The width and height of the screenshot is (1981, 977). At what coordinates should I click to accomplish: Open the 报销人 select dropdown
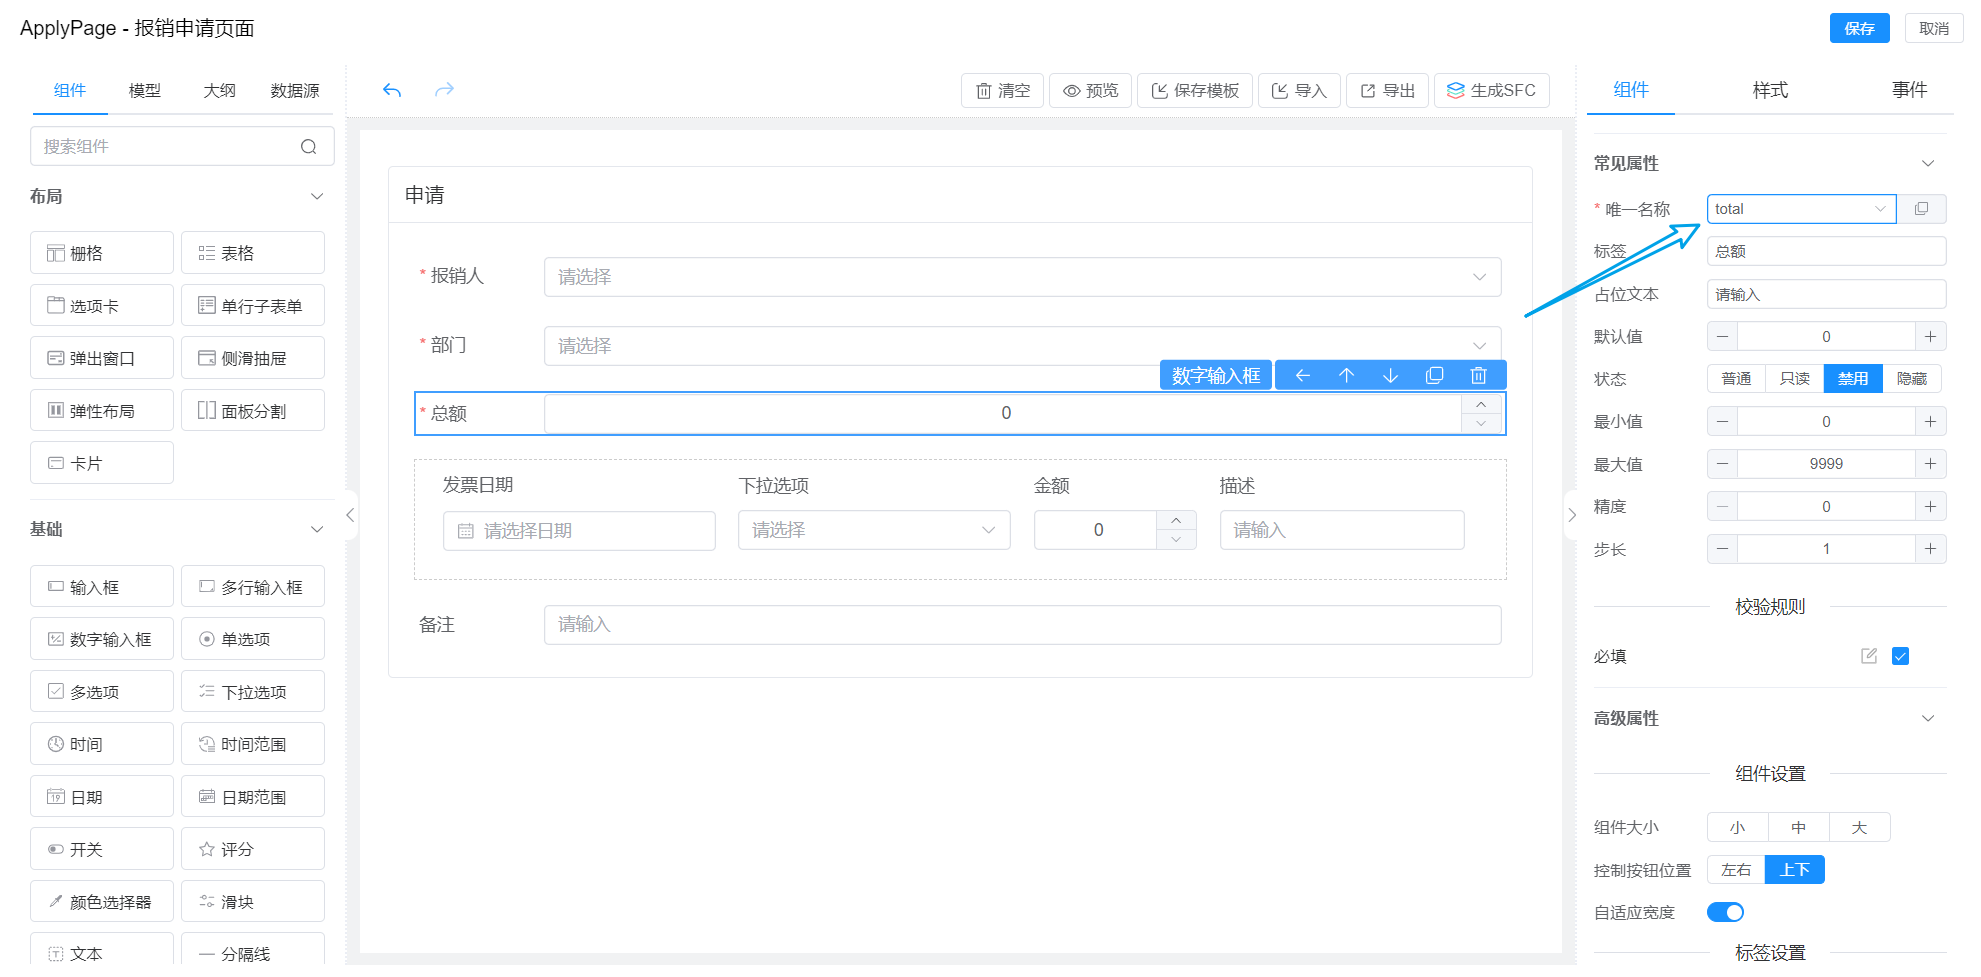coord(1021,277)
